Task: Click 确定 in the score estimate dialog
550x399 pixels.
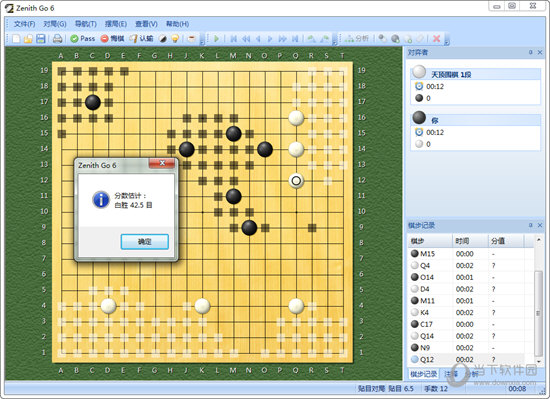Action: [x=145, y=242]
